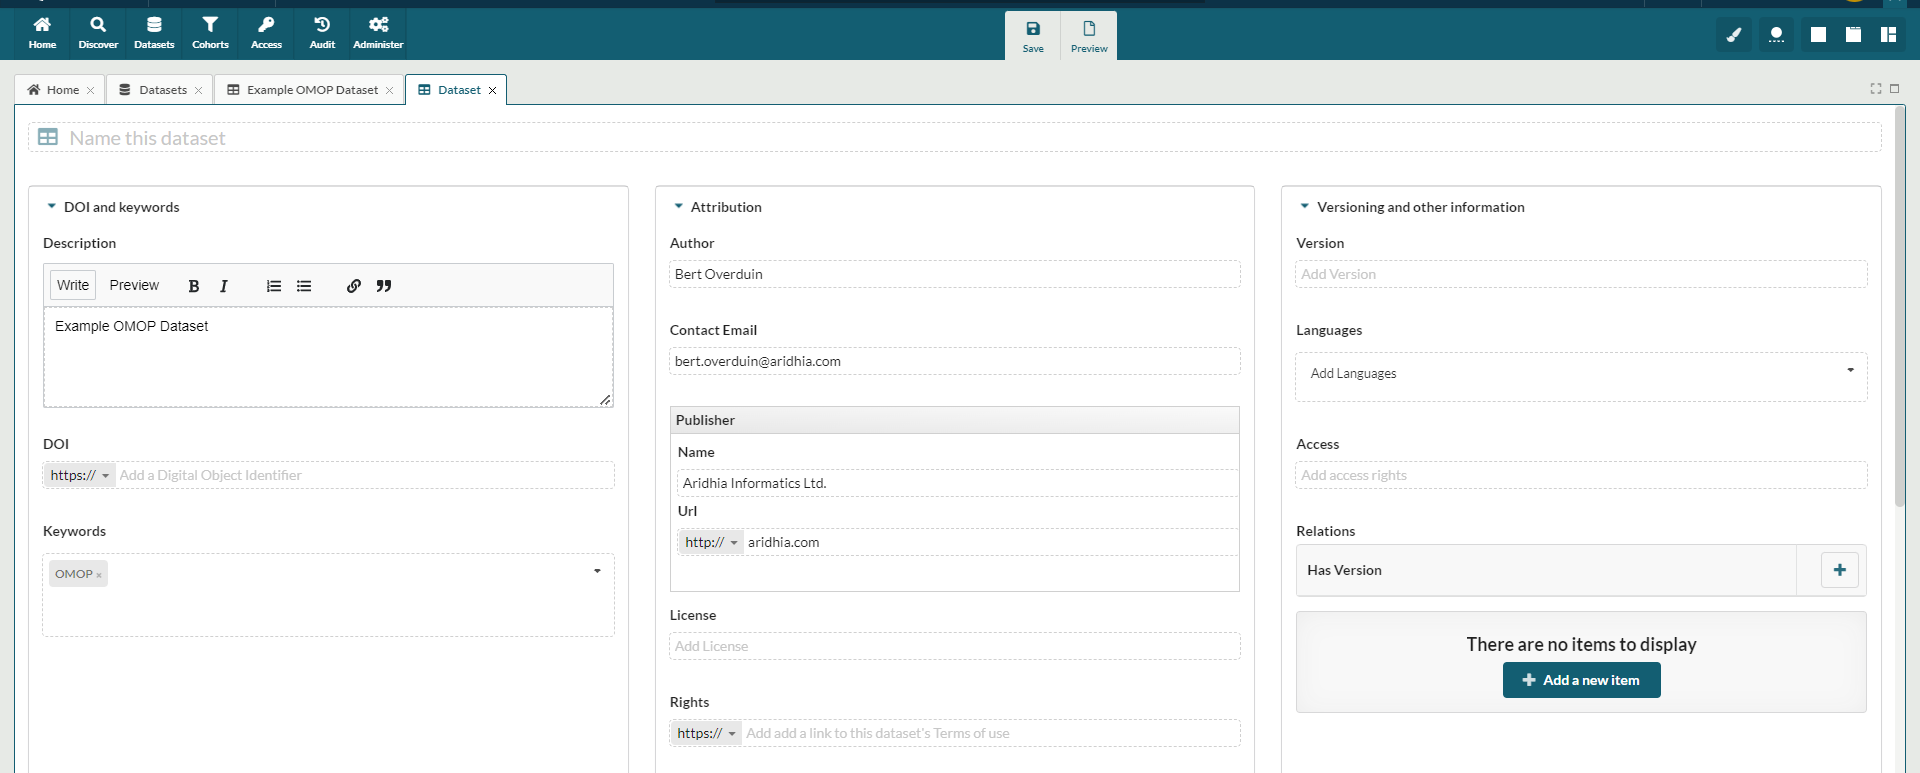Click the paintbrush theme icon
The width and height of the screenshot is (1920, 773).
1734,35
